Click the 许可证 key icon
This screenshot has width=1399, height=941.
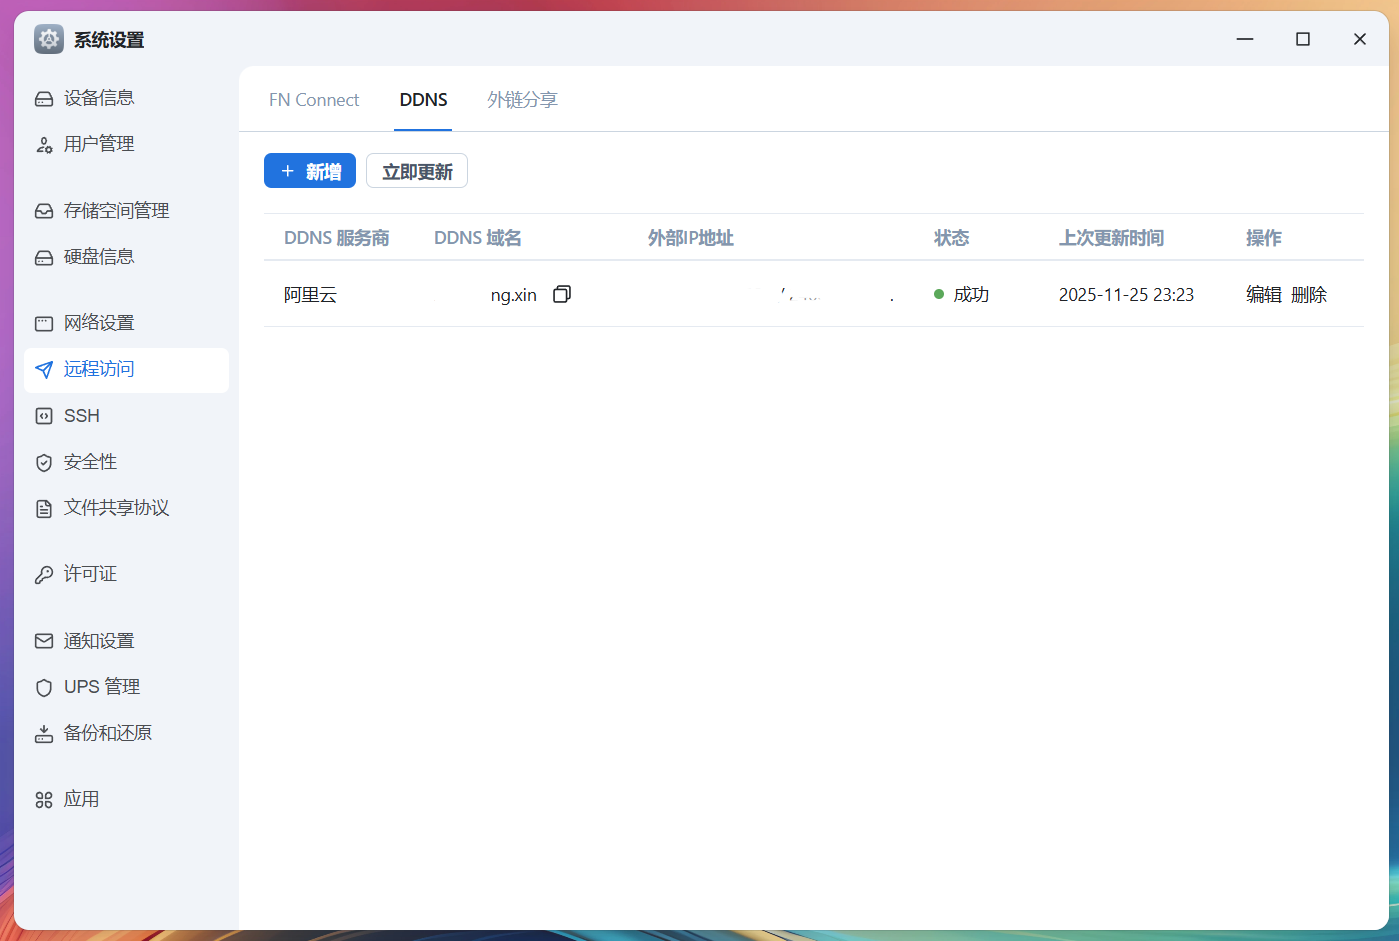pos(44,574)
